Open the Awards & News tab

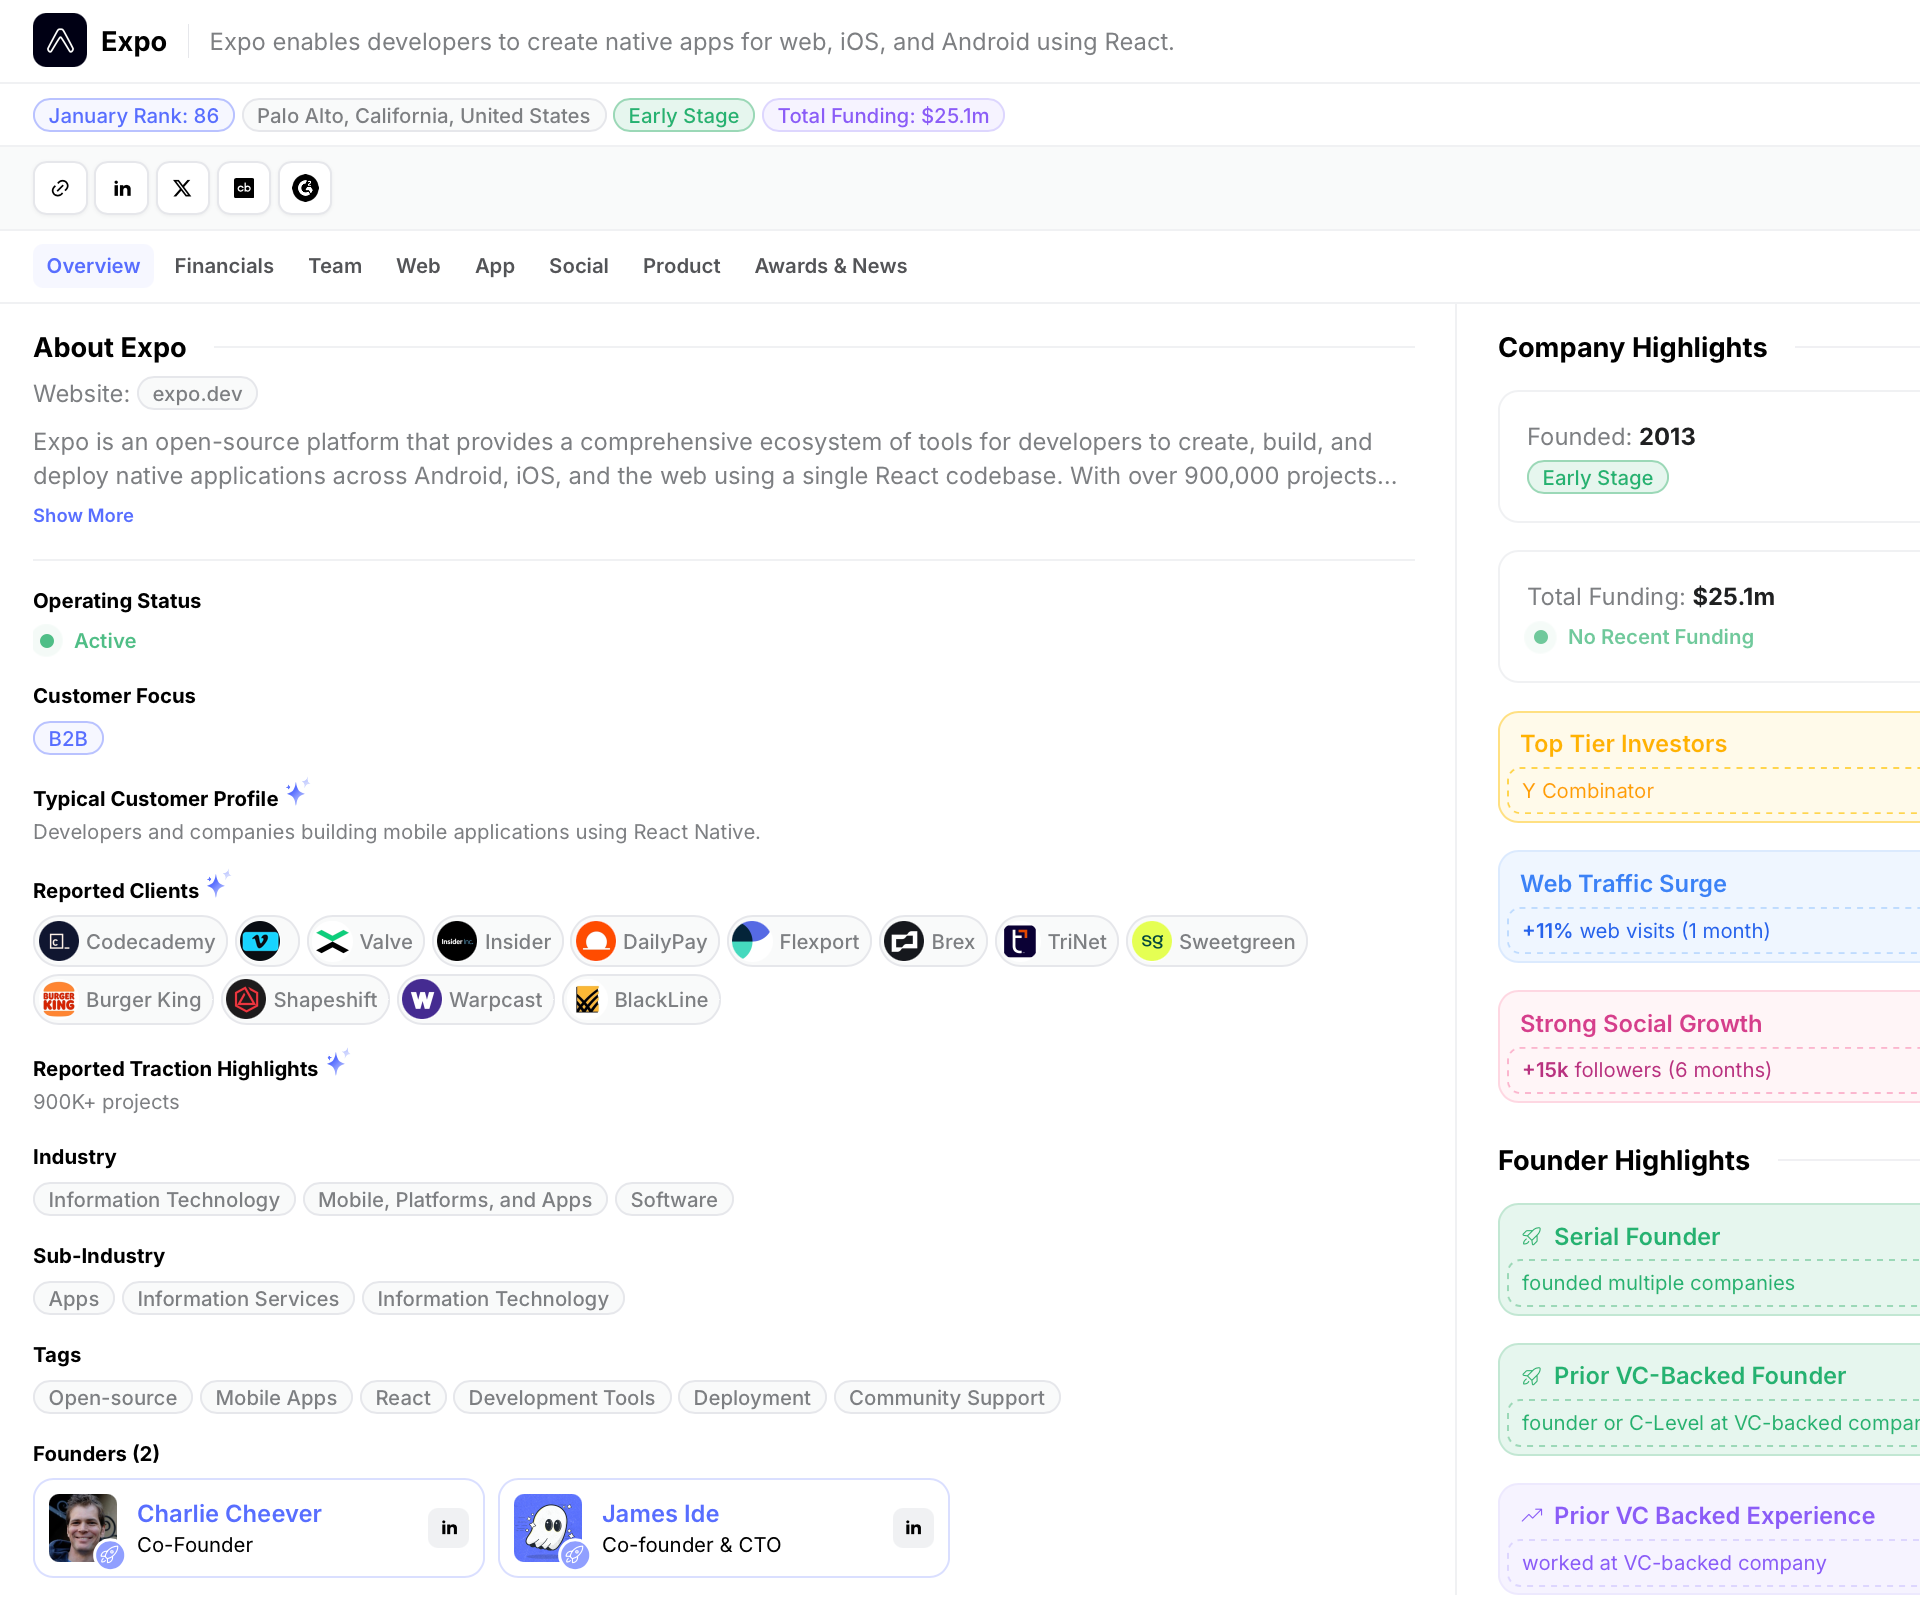pos(830,266)
